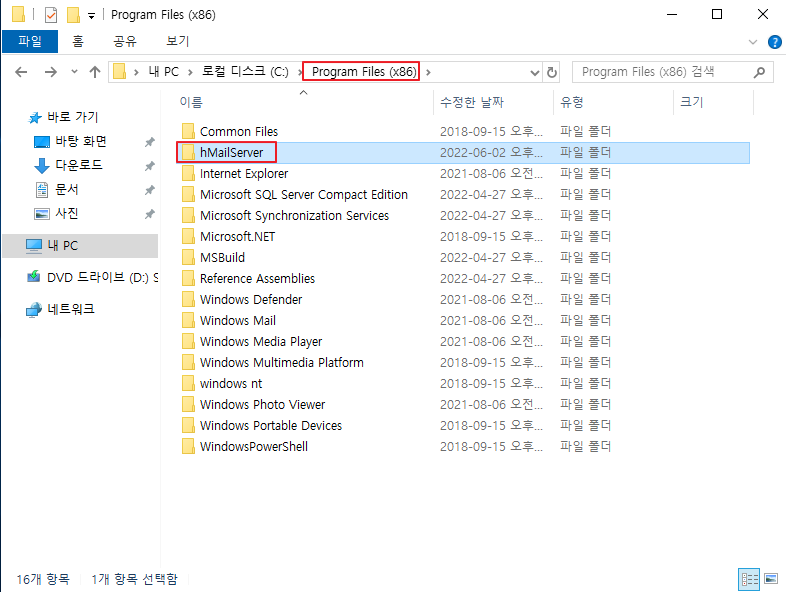Click 파일 폴더 type of Windows Mail row
Image resolution: width=787 pixels, height=592 pixels.
point(585,320)
